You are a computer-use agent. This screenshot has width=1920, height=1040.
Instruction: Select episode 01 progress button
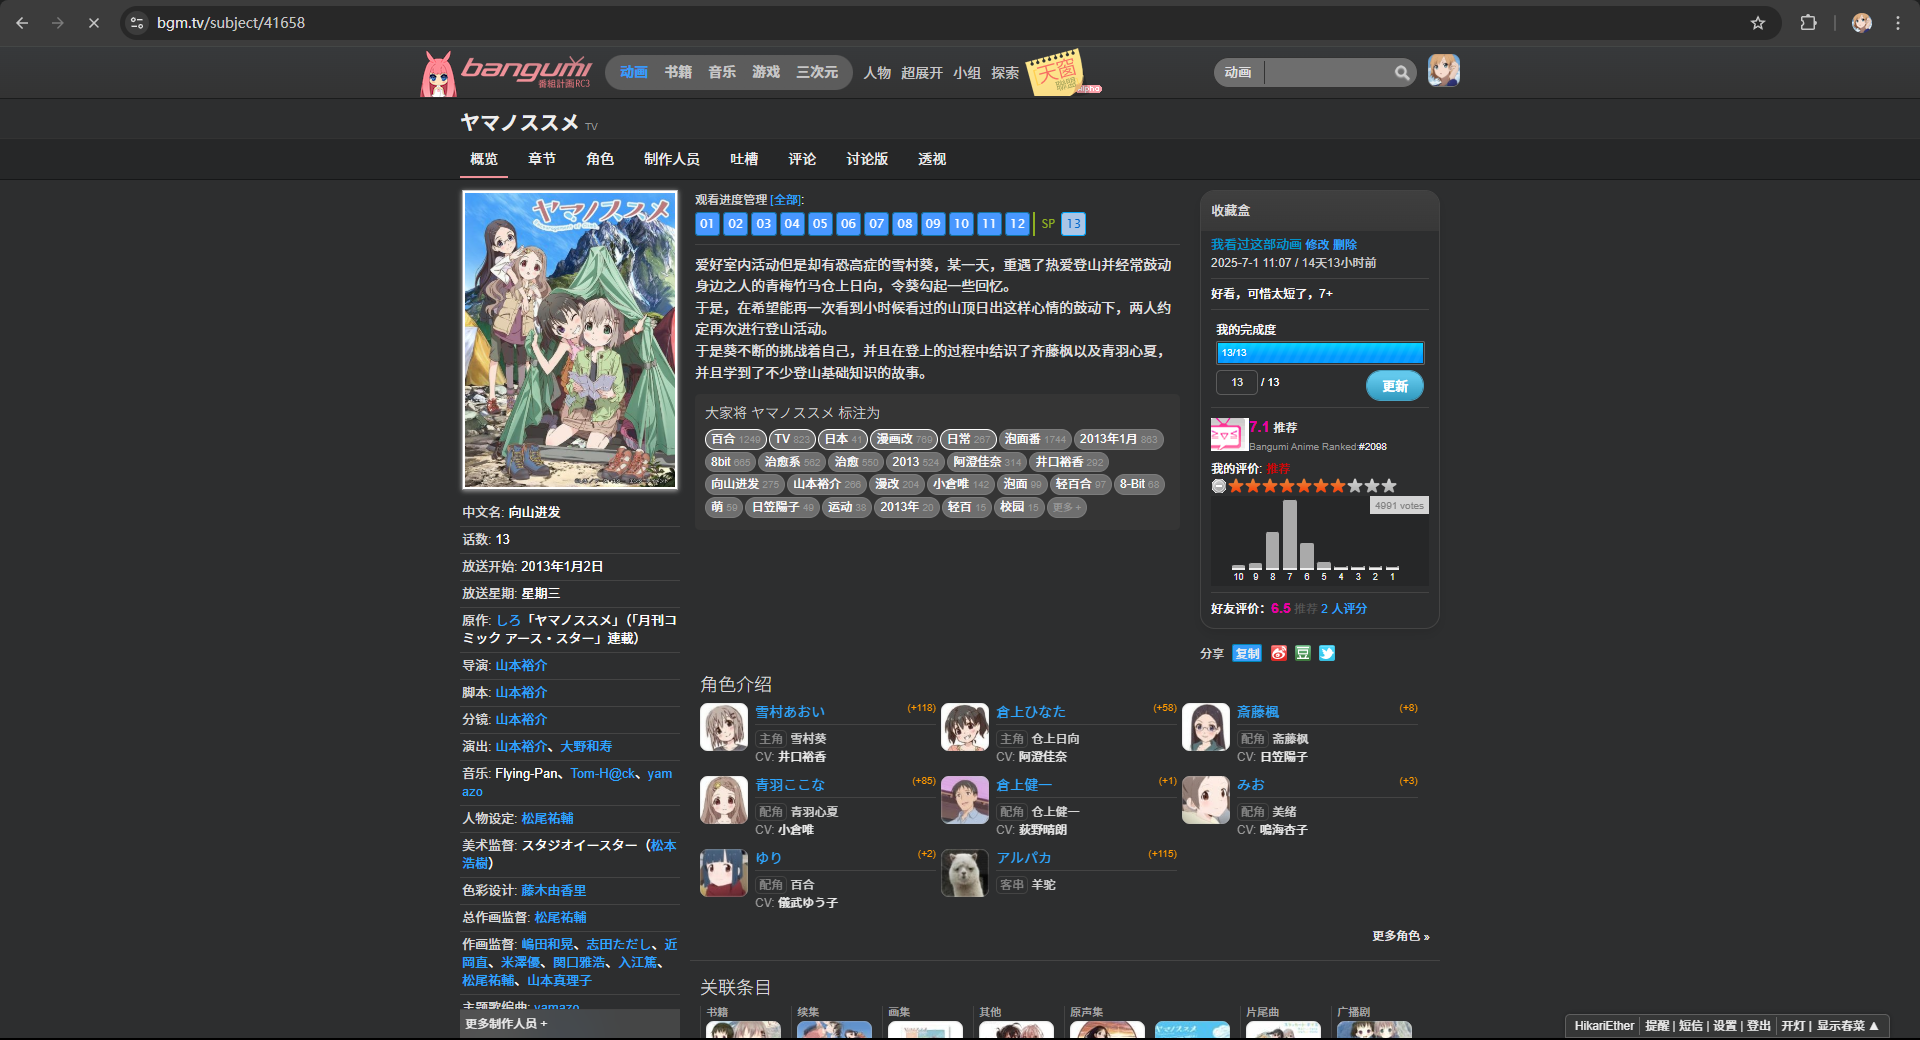tap(707, 224)
